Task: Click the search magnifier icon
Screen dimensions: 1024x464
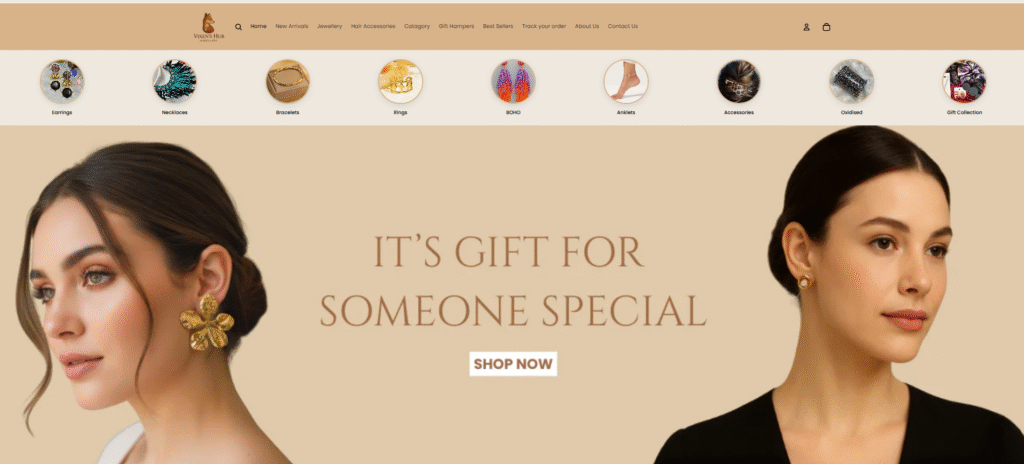Action: (x=238, y=27)
